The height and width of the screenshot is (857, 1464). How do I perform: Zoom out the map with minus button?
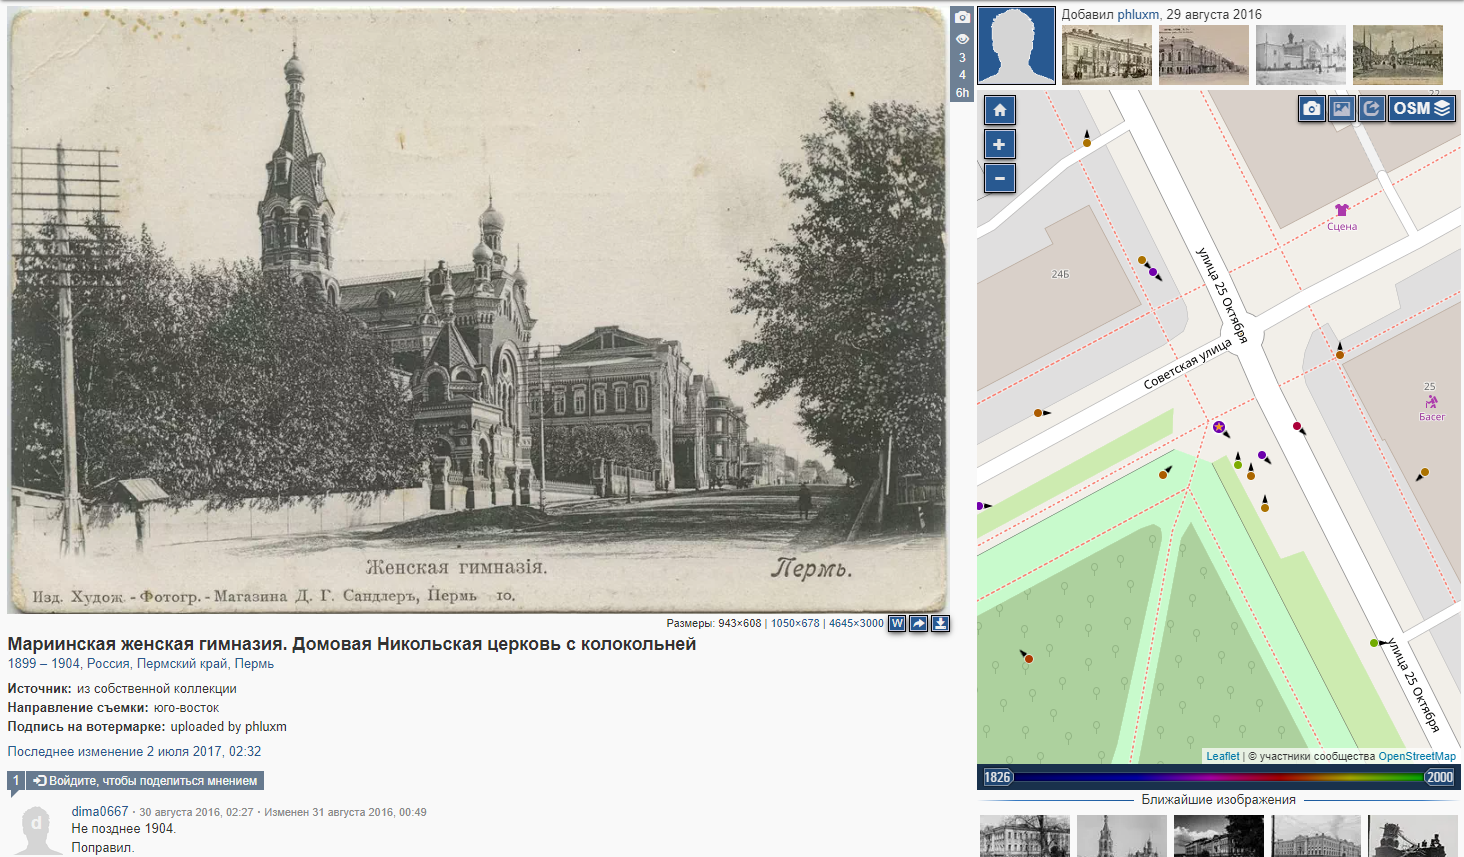coord(999,178)
